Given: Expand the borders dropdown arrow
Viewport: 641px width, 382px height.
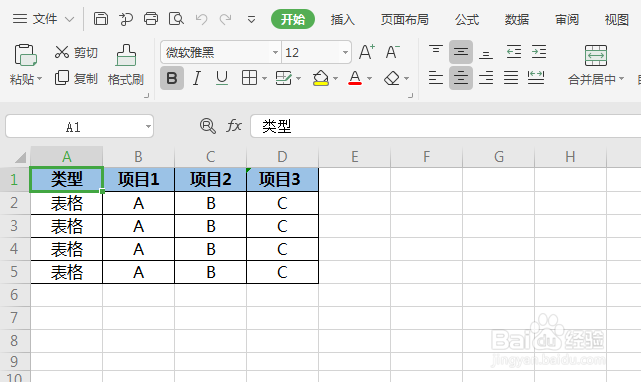Looking at the screenshot, I should click(x=264, y=79).
